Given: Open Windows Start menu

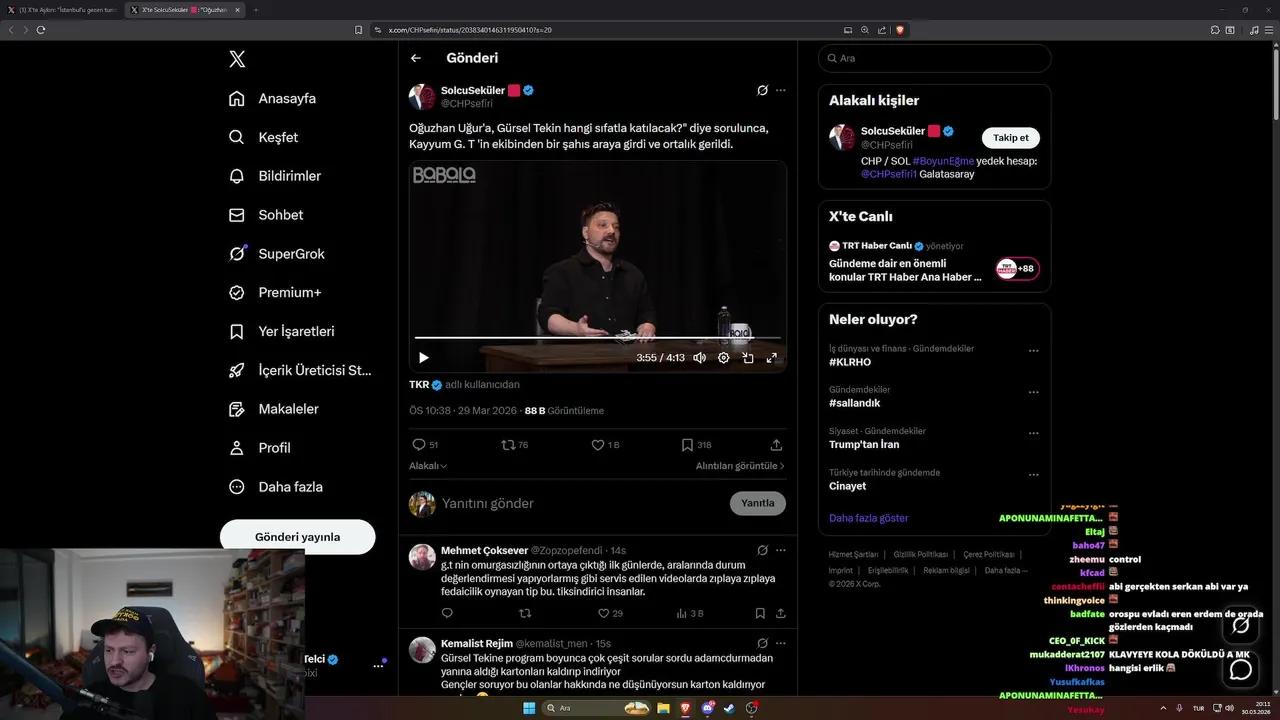Looking at the screenshot, I should (x=529, y=708).
